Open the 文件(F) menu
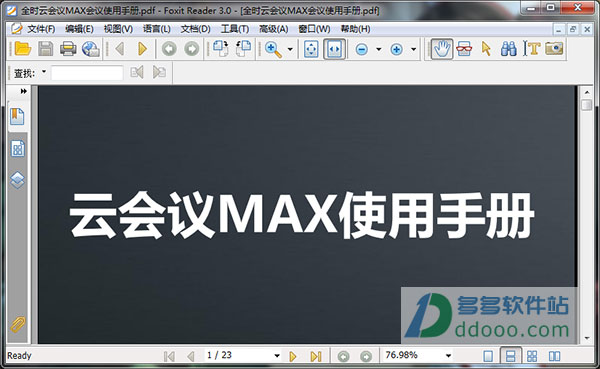 tap(41, 29)
